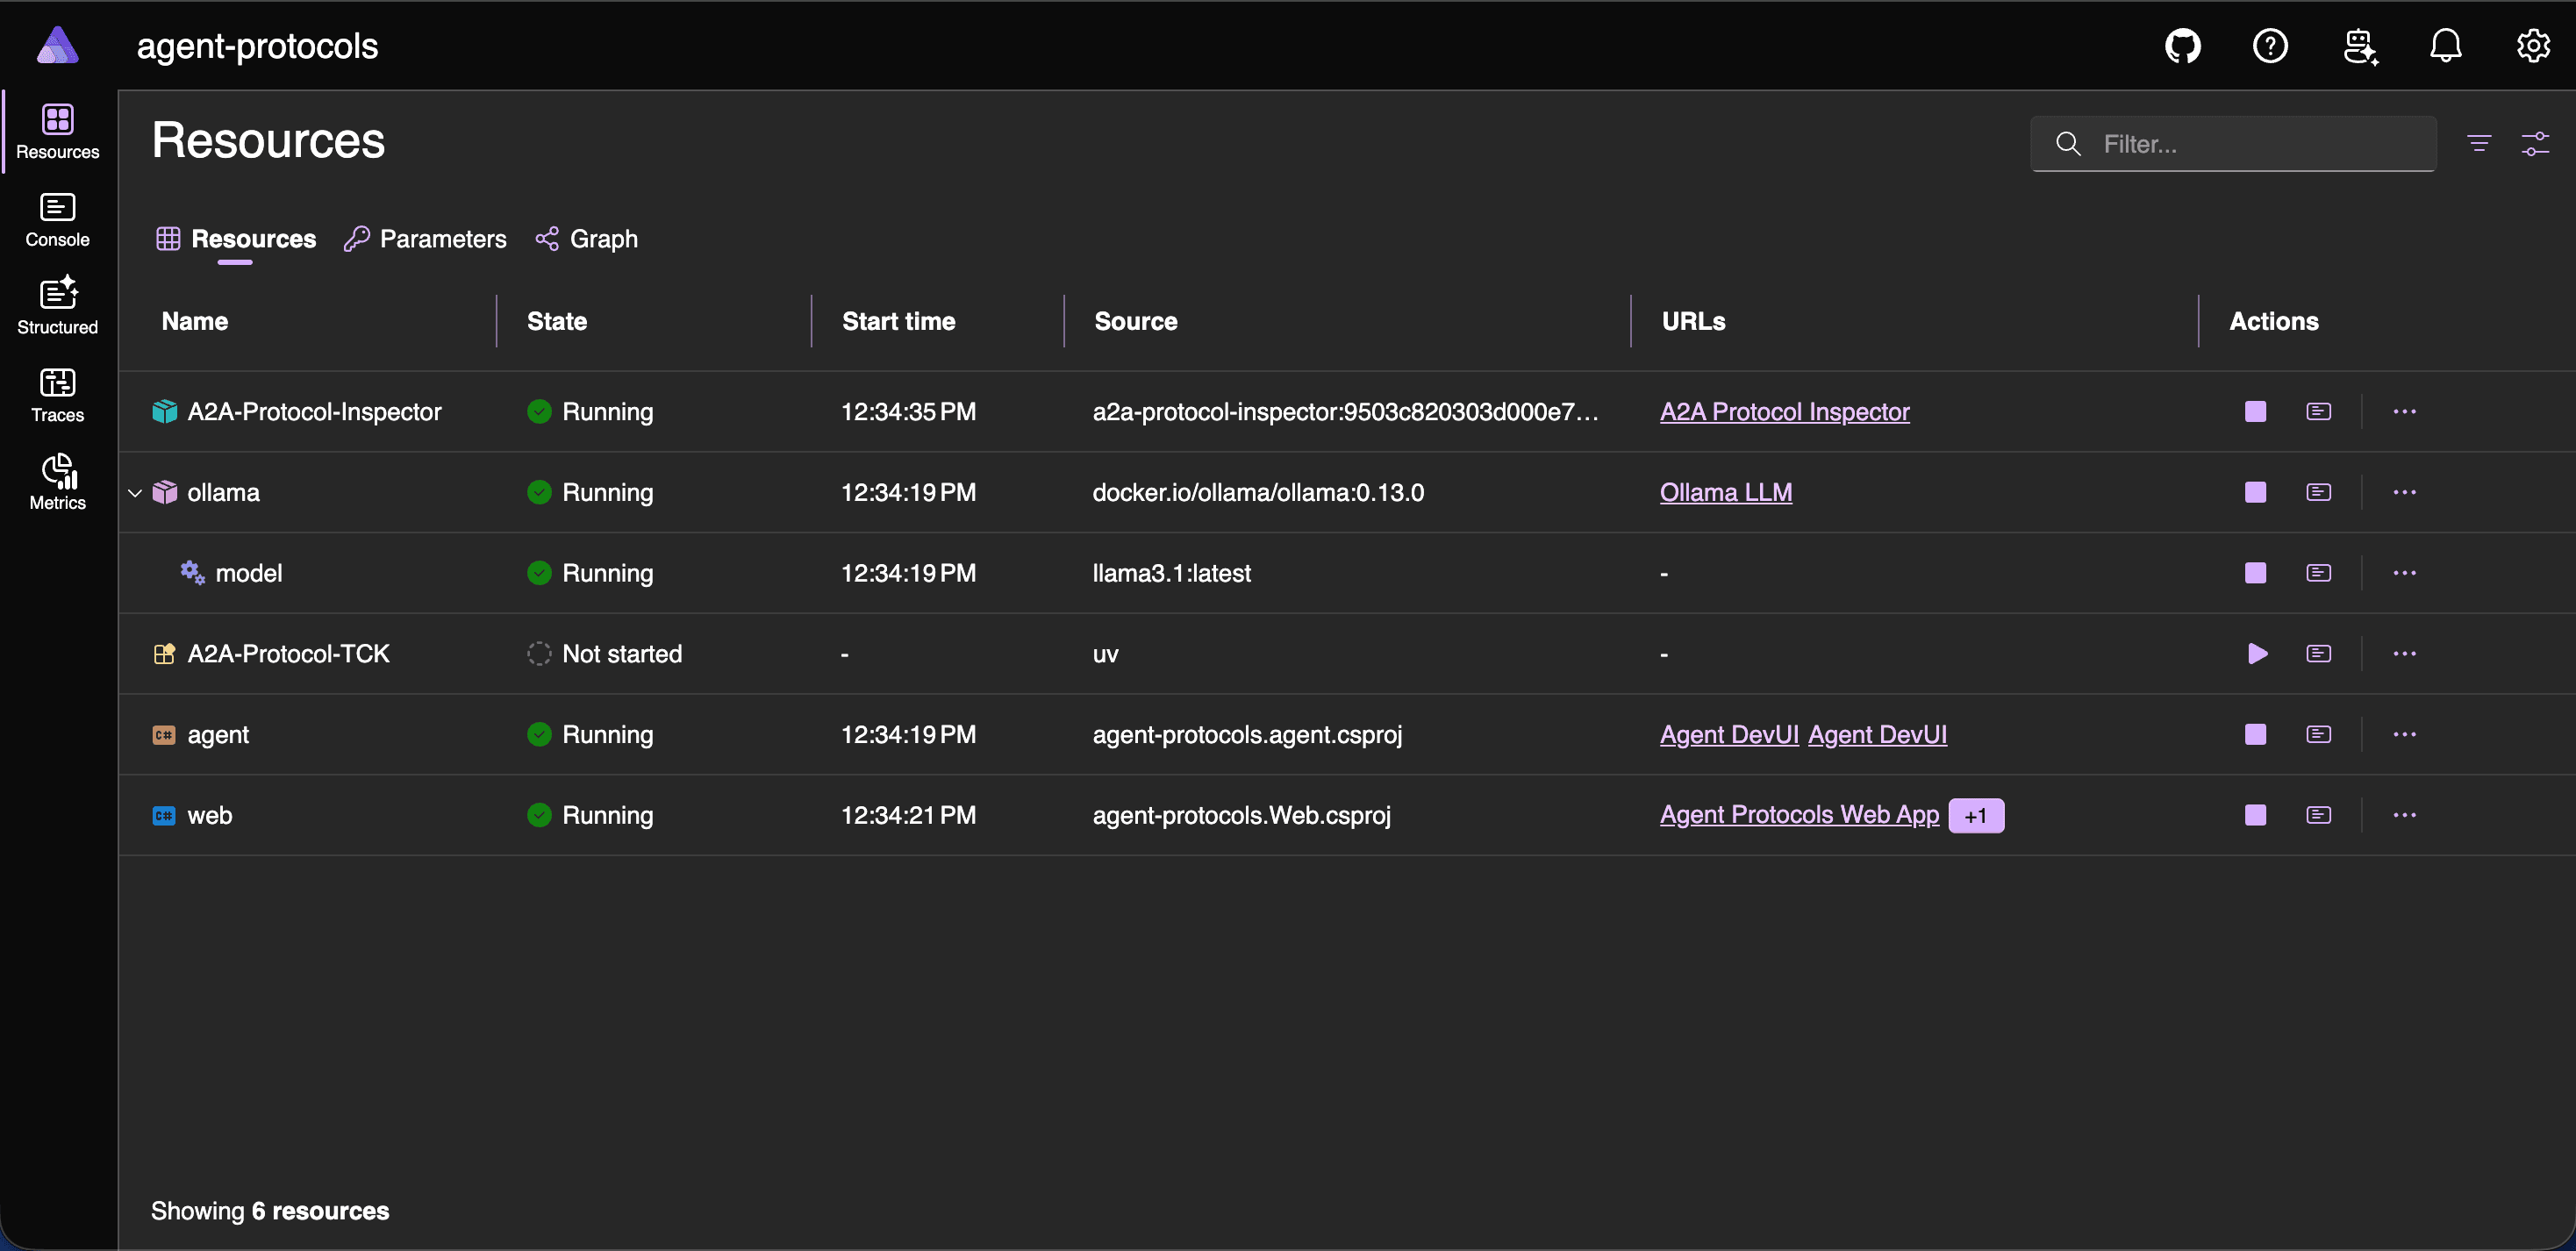
Task: Sort by the Source column header
Action: pyautogui.click(x=1135, y=321)
